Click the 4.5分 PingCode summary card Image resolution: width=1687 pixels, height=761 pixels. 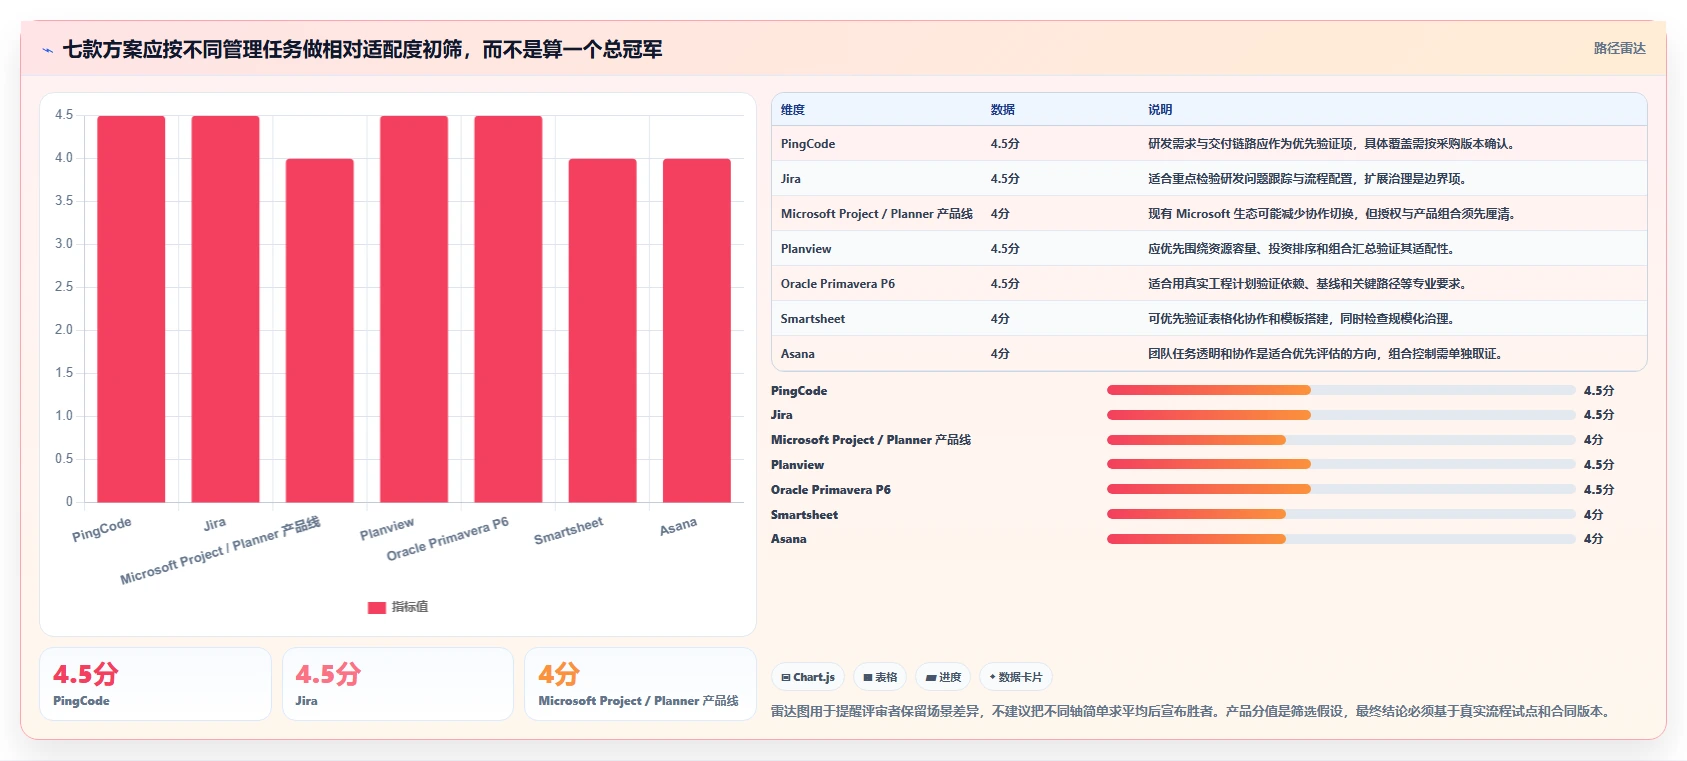pos(155,684)
